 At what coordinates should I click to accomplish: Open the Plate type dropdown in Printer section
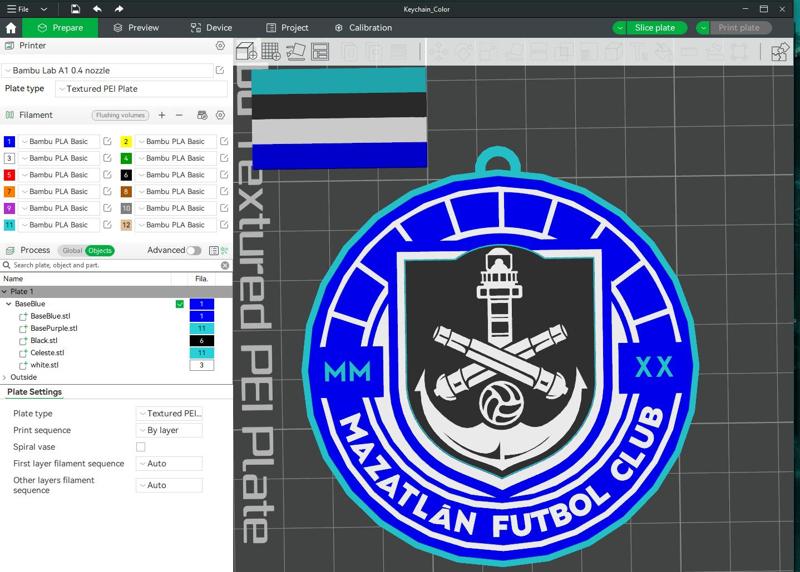click(141, 89)
